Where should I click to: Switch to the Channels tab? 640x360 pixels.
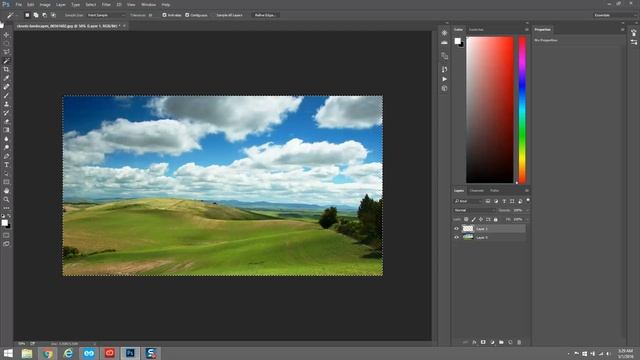click(476, 191)
